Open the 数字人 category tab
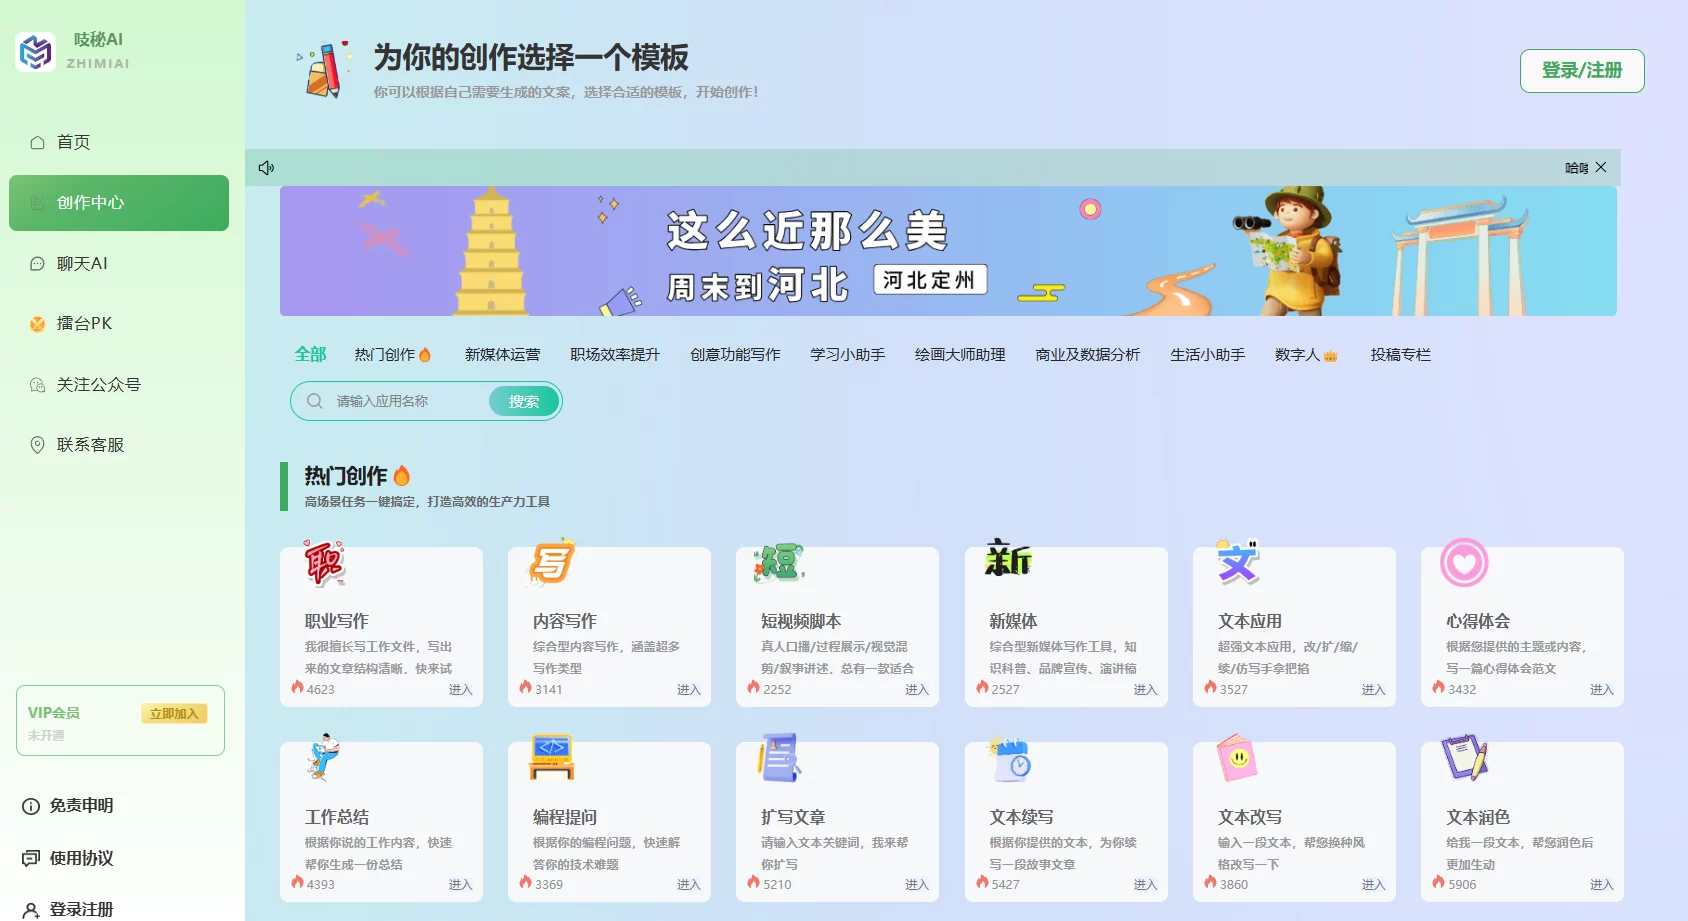The width and height of the screenshot is (1688, 921). click(x=1305, y=355)
